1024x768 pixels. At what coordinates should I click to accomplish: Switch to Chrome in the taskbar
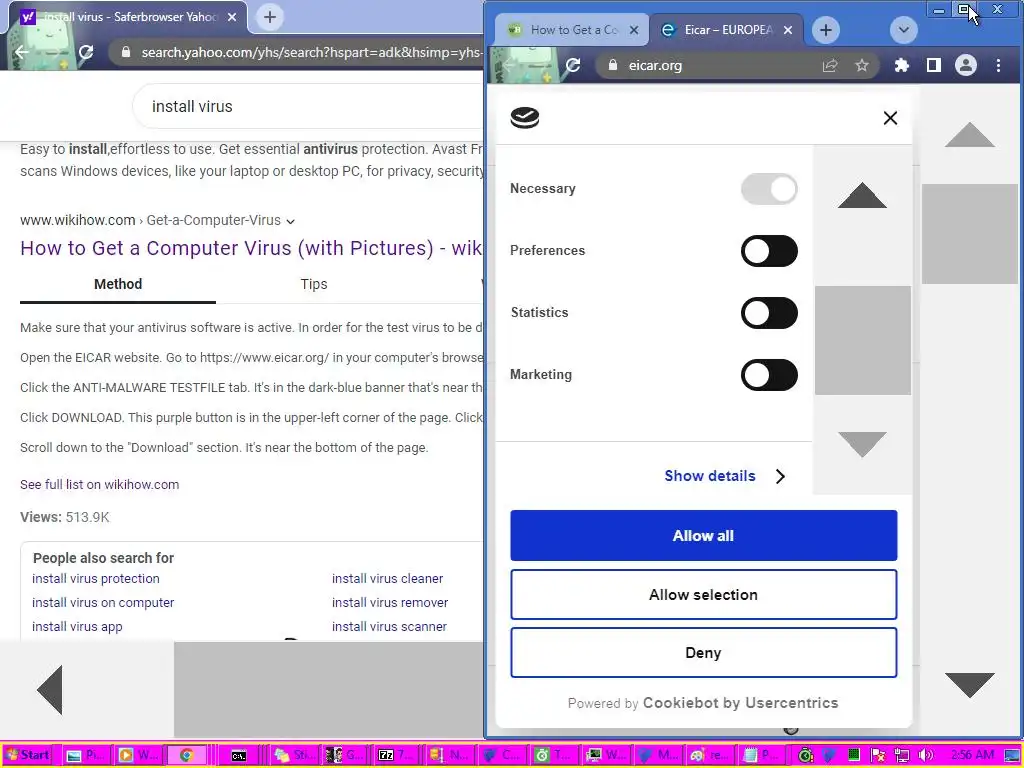pyautogui.click(x=186, y=755)
